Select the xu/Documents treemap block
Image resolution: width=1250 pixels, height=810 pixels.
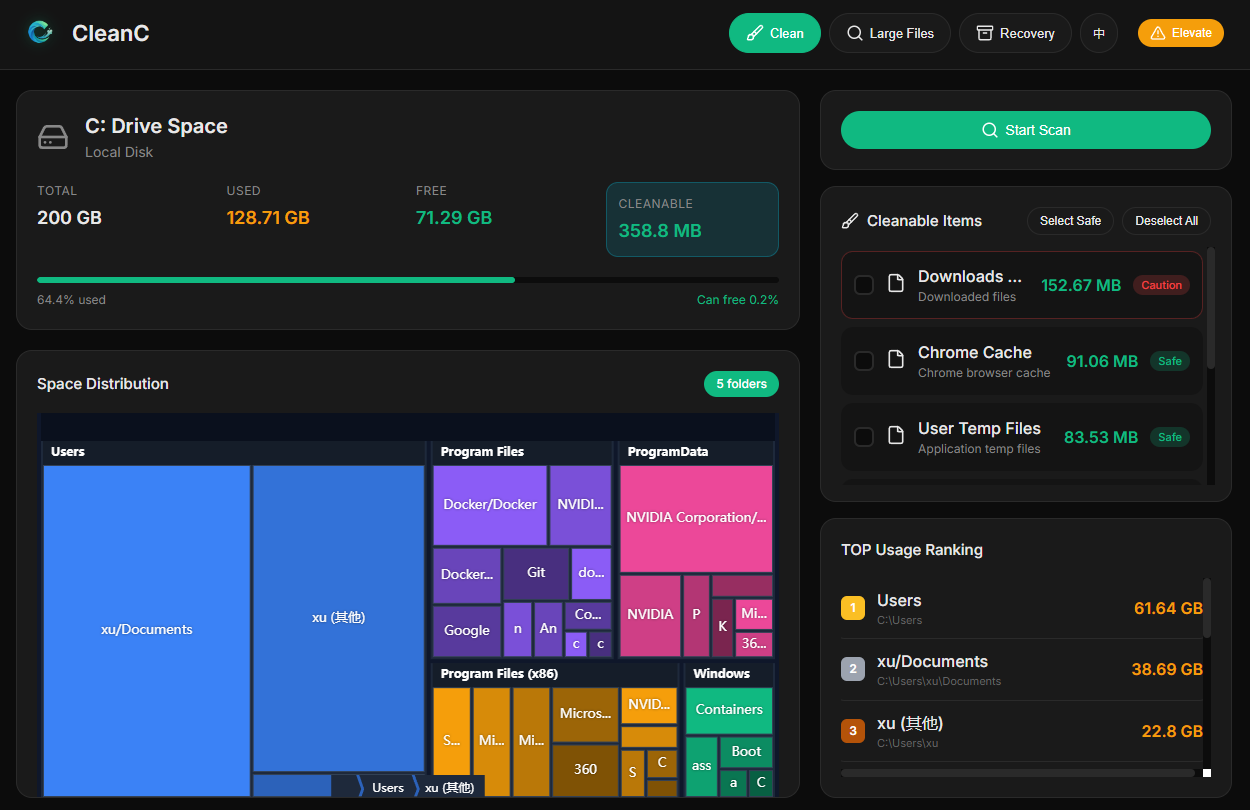147,629
